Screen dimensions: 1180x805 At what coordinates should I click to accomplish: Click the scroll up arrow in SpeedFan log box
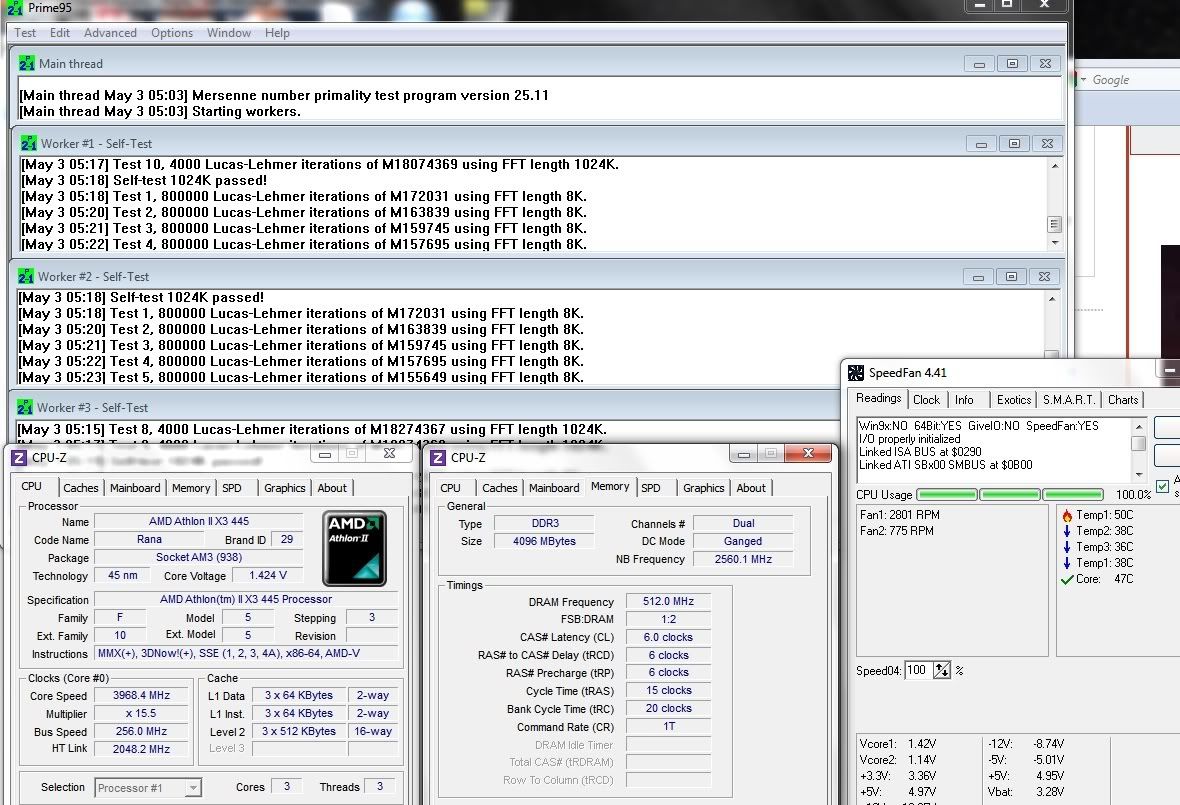point(1139,426)
